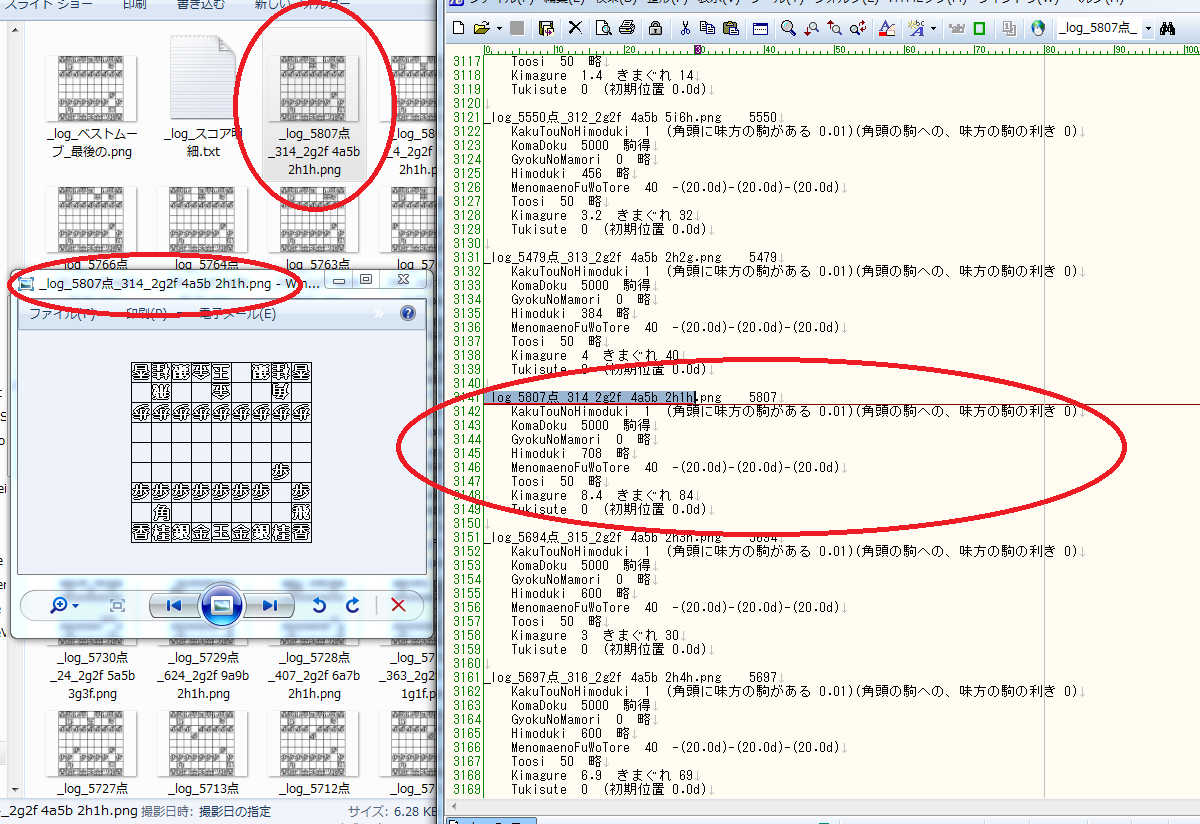Screen dimensions: 1200x824
Task: Toggle the read-only padlock icon
Action: tap(656, 28)
